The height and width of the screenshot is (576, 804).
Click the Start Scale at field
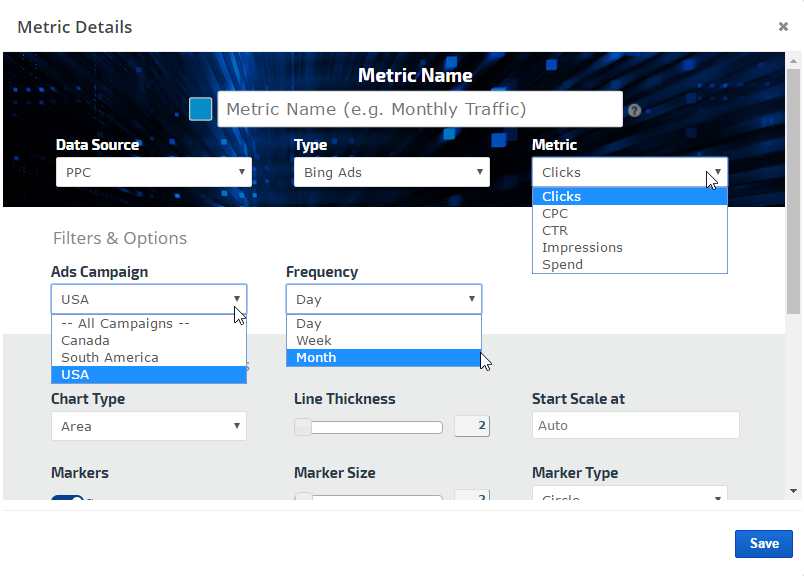click(x=635, y=426)
